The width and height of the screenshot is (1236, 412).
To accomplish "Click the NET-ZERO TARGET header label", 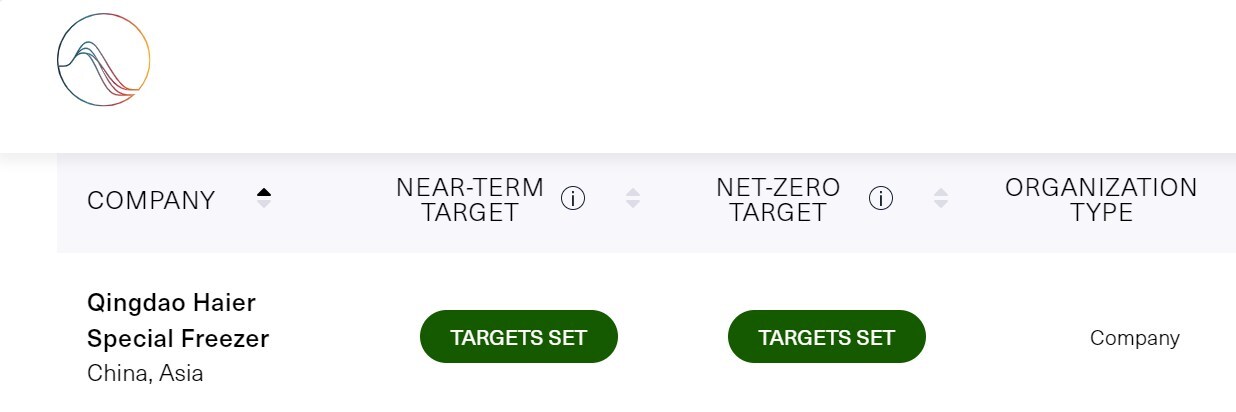I will pyautogui.click(x=778, y=200).
